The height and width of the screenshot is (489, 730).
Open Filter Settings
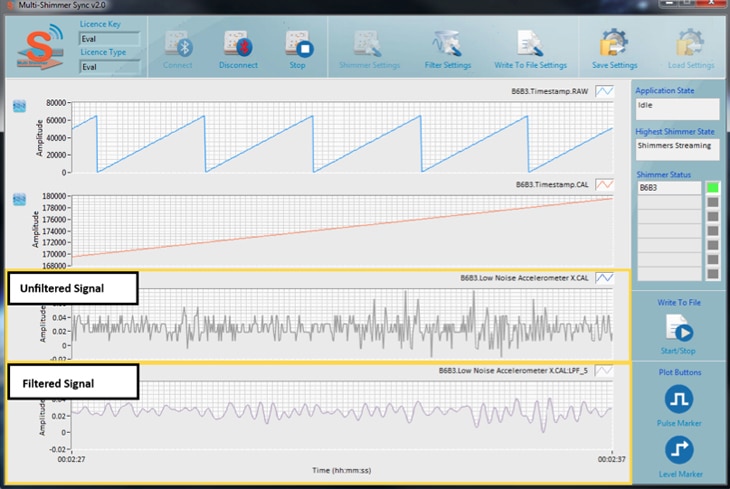tap(447, 44)
